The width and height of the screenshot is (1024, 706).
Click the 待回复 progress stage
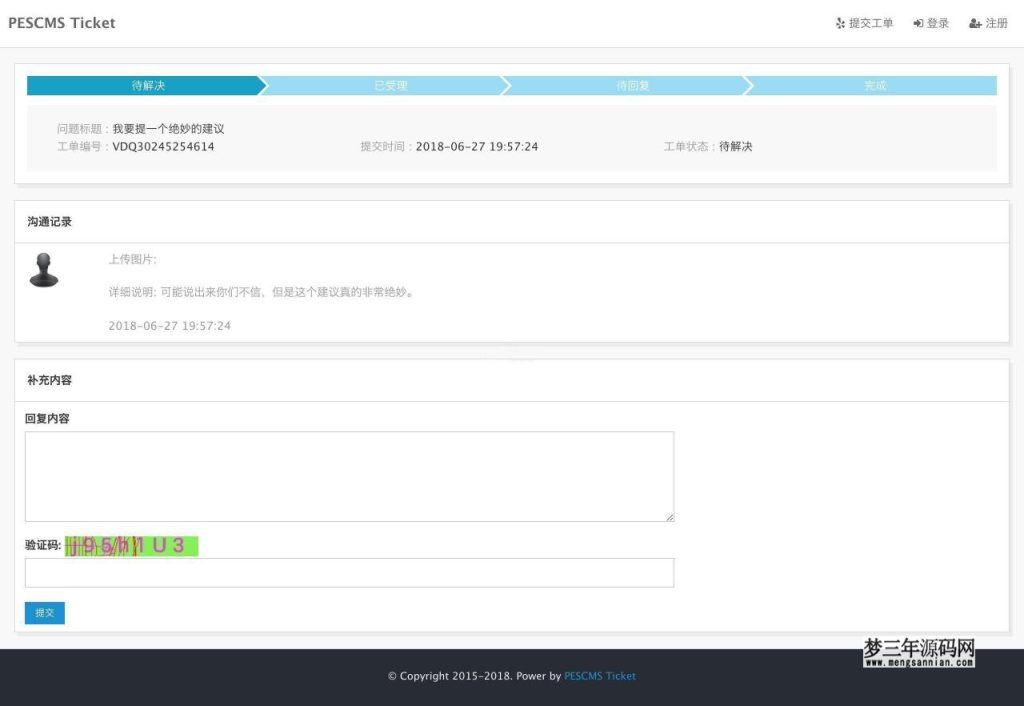(632, 85)
